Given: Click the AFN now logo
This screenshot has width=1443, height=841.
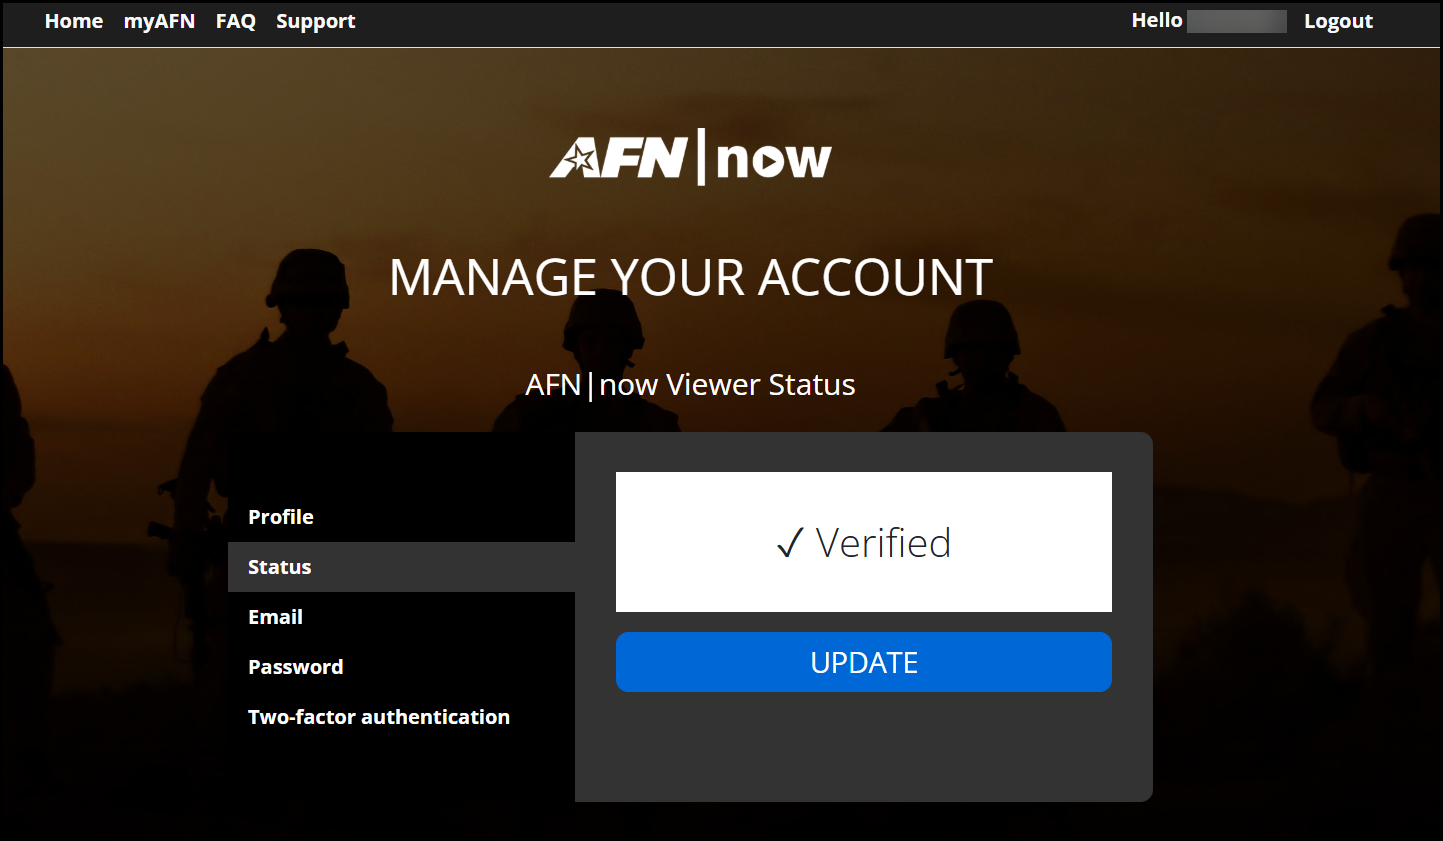Looking at the screenshot, I should coord(691,157).
